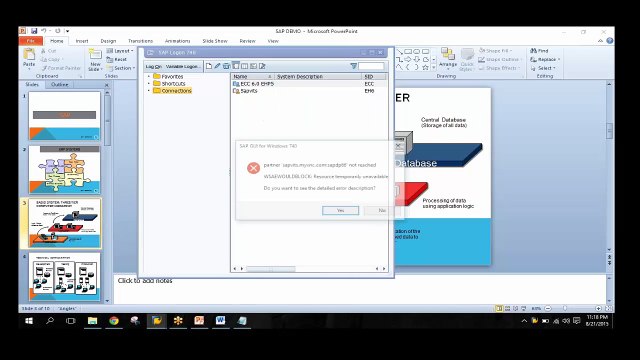Click the red error icon in SAP GUI dialog
Screen dimensions: 640x360
pyautogui.click(x=253, y=168)
